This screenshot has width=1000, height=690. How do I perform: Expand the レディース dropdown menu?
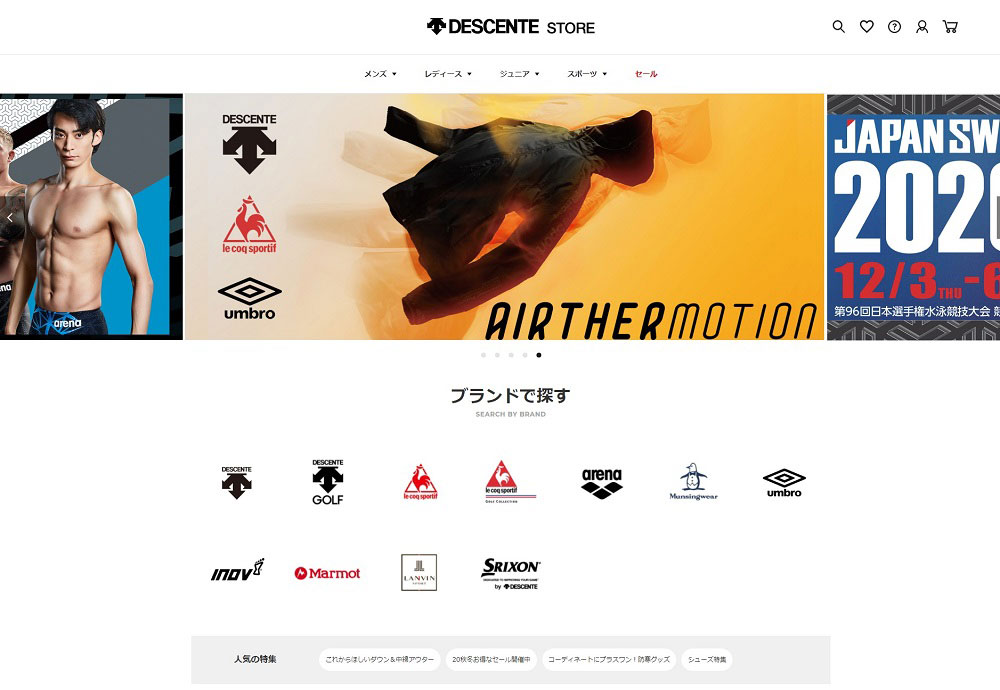click(448, 74)
